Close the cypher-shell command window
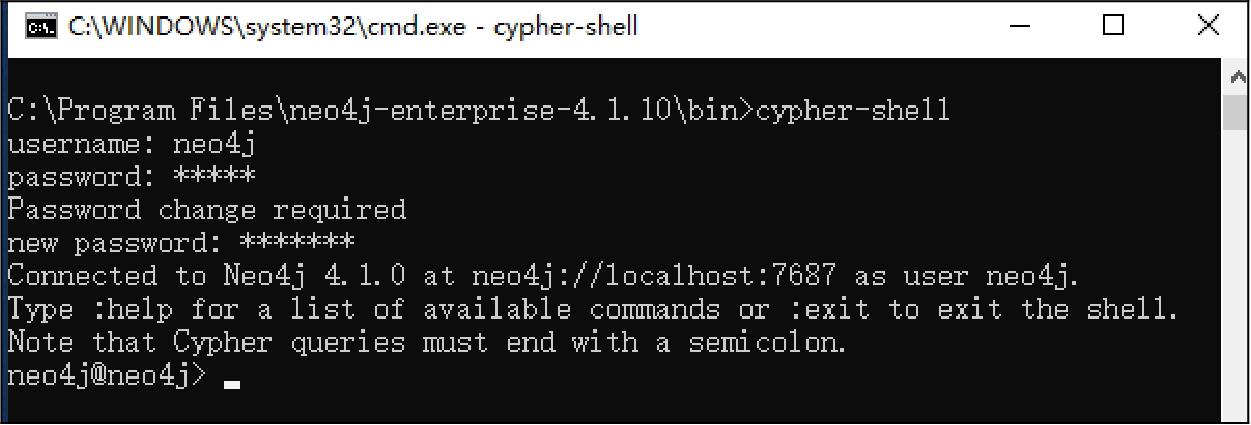The height and width of the screenshot is (425, 1251). (x=1208, y=26)
